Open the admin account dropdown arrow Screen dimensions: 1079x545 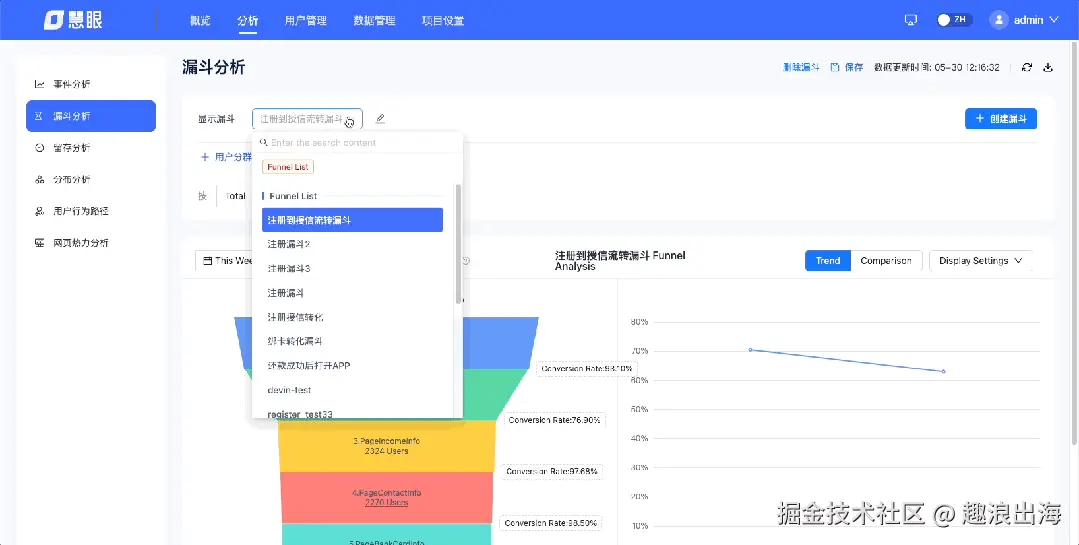click(1054, 20)
